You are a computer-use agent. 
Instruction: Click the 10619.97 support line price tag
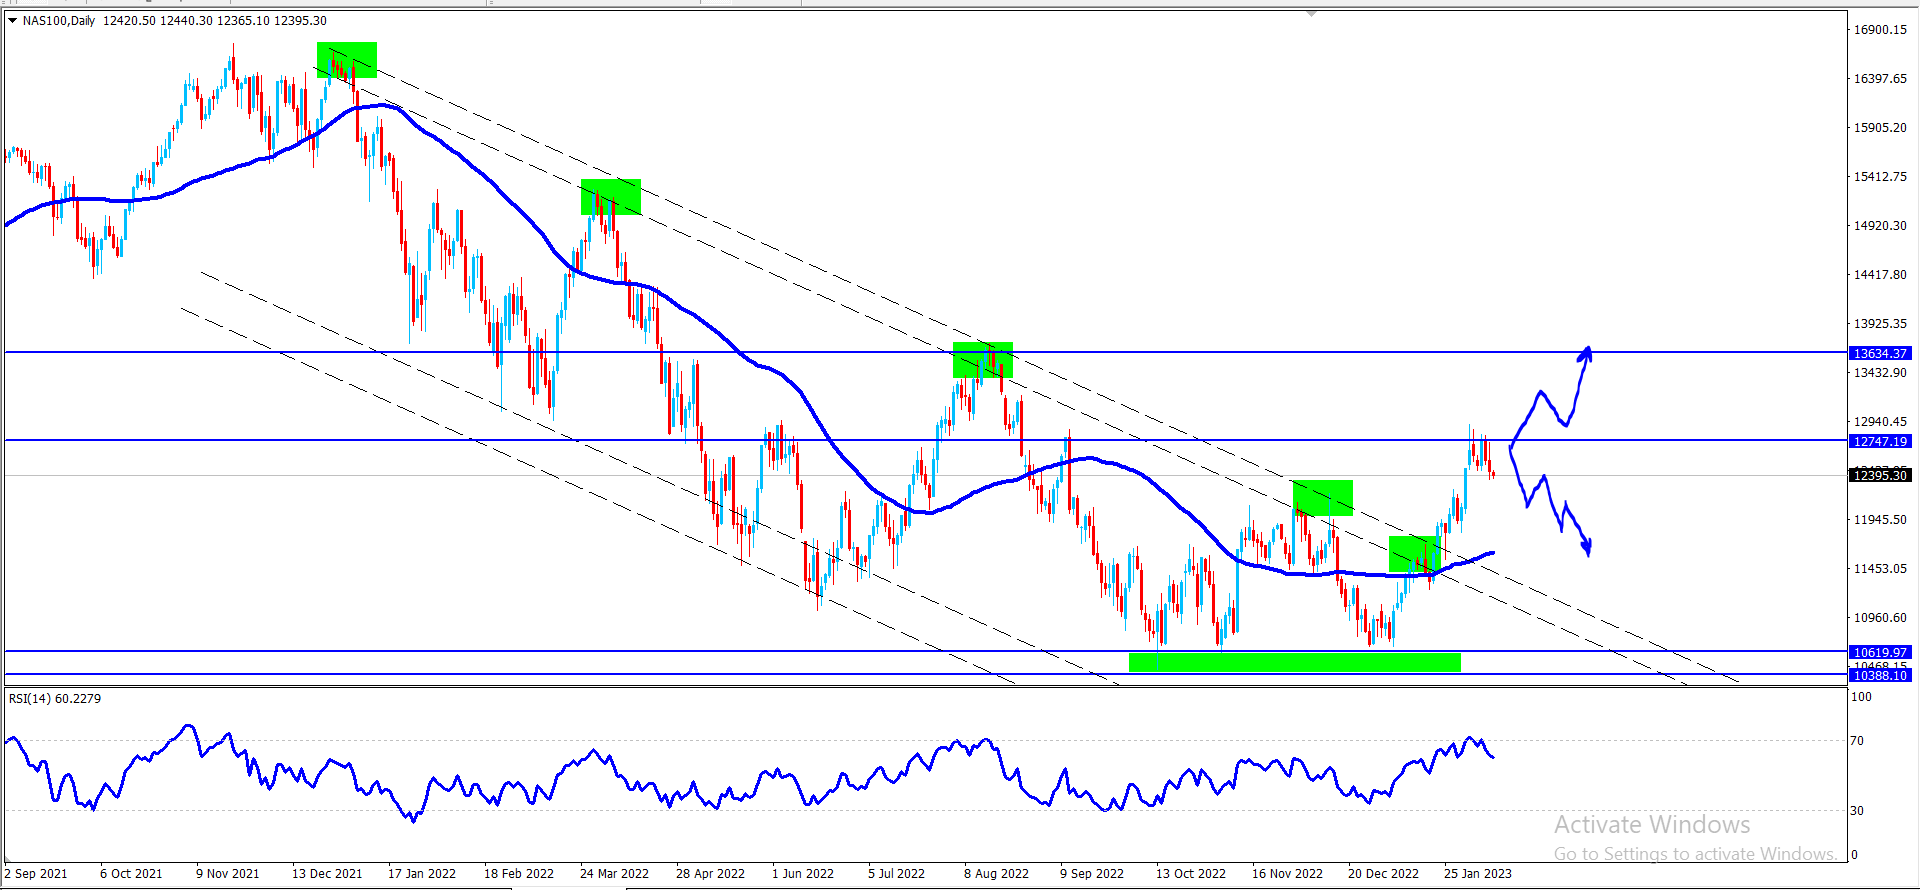coord(1880,652)
